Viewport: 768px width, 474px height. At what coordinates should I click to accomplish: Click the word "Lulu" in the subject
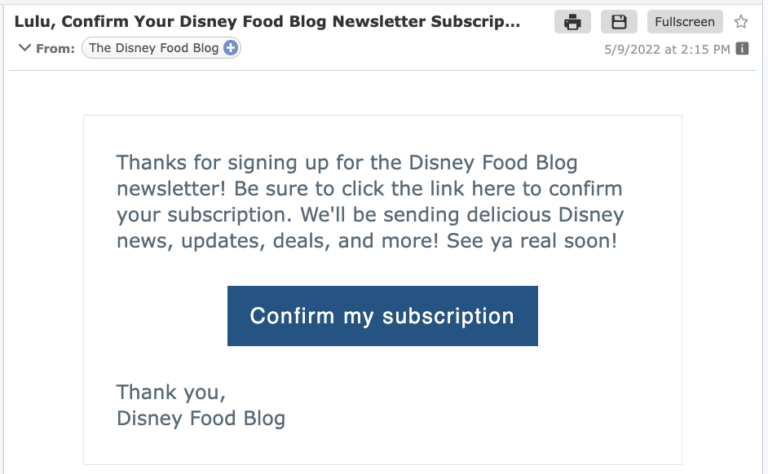click(33, 22)
